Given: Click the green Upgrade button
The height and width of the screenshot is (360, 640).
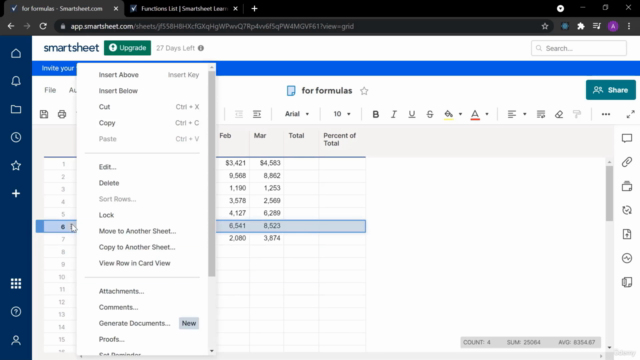Looking at the screenshot, I should (x=127, y=48).
